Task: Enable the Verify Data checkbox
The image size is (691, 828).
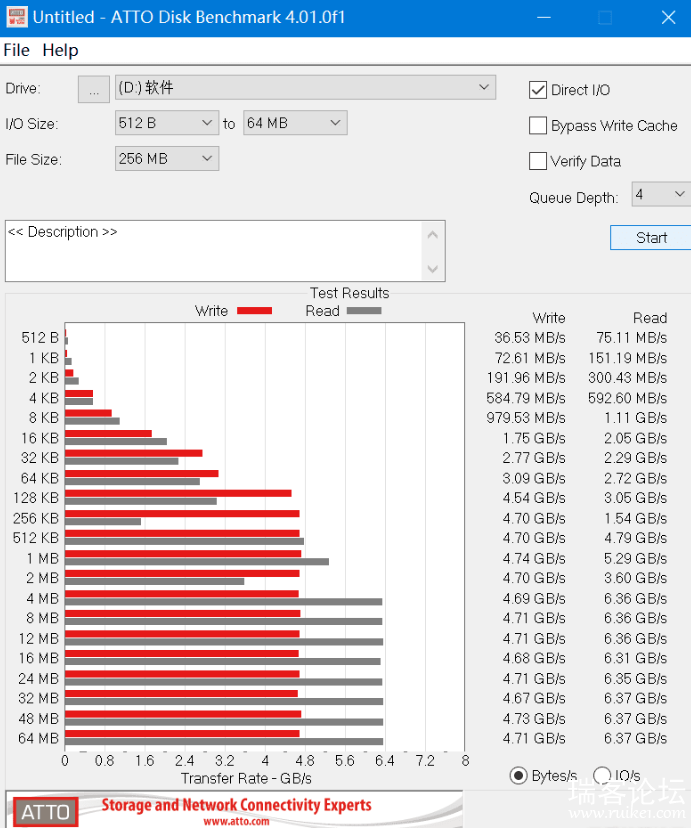Action: click(x=537, y=161)
